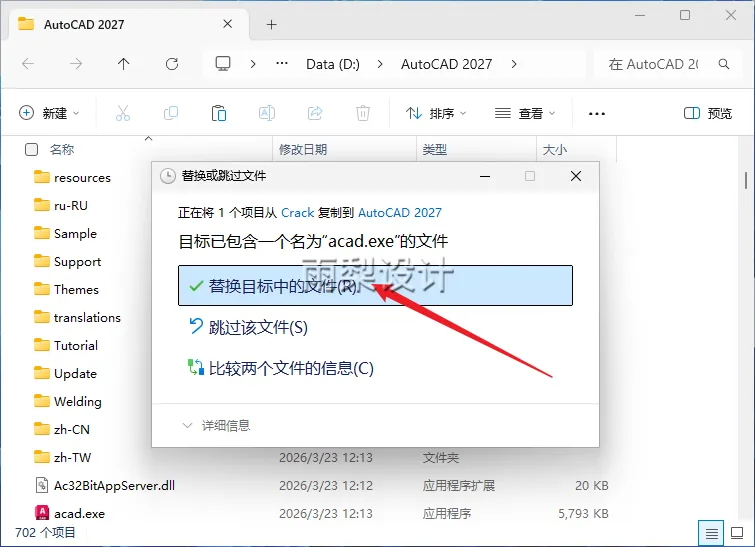Switch to large thumbnails view icon

point(737,533)
